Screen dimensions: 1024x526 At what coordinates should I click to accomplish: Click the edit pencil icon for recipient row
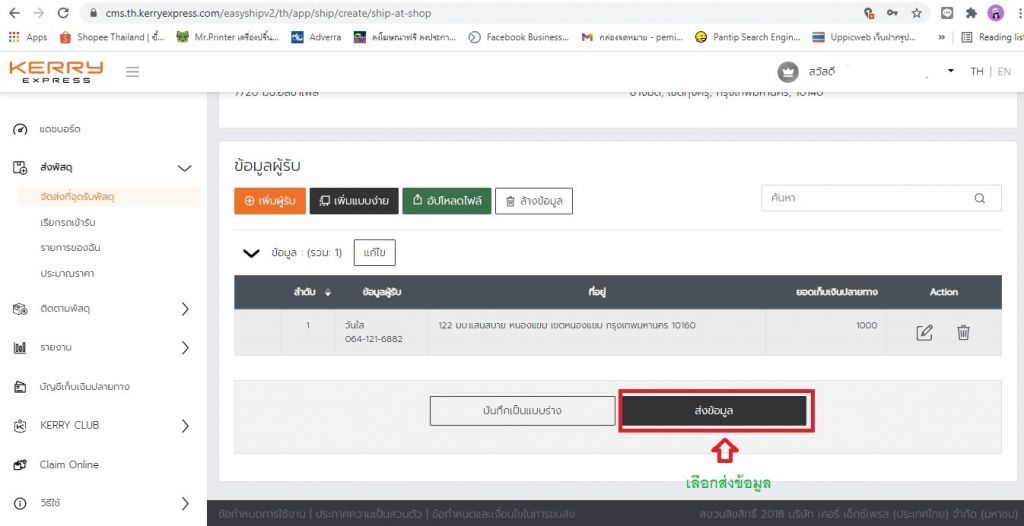tap(924, 333)
